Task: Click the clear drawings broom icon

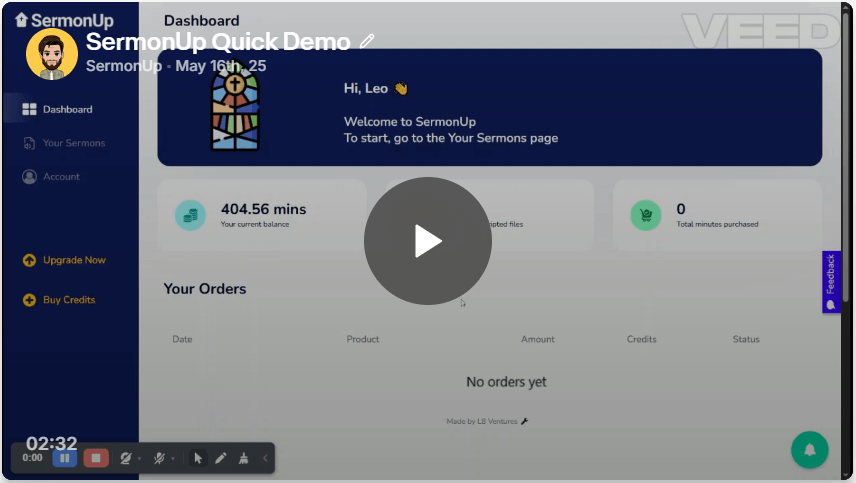Action: click(243, 458)
